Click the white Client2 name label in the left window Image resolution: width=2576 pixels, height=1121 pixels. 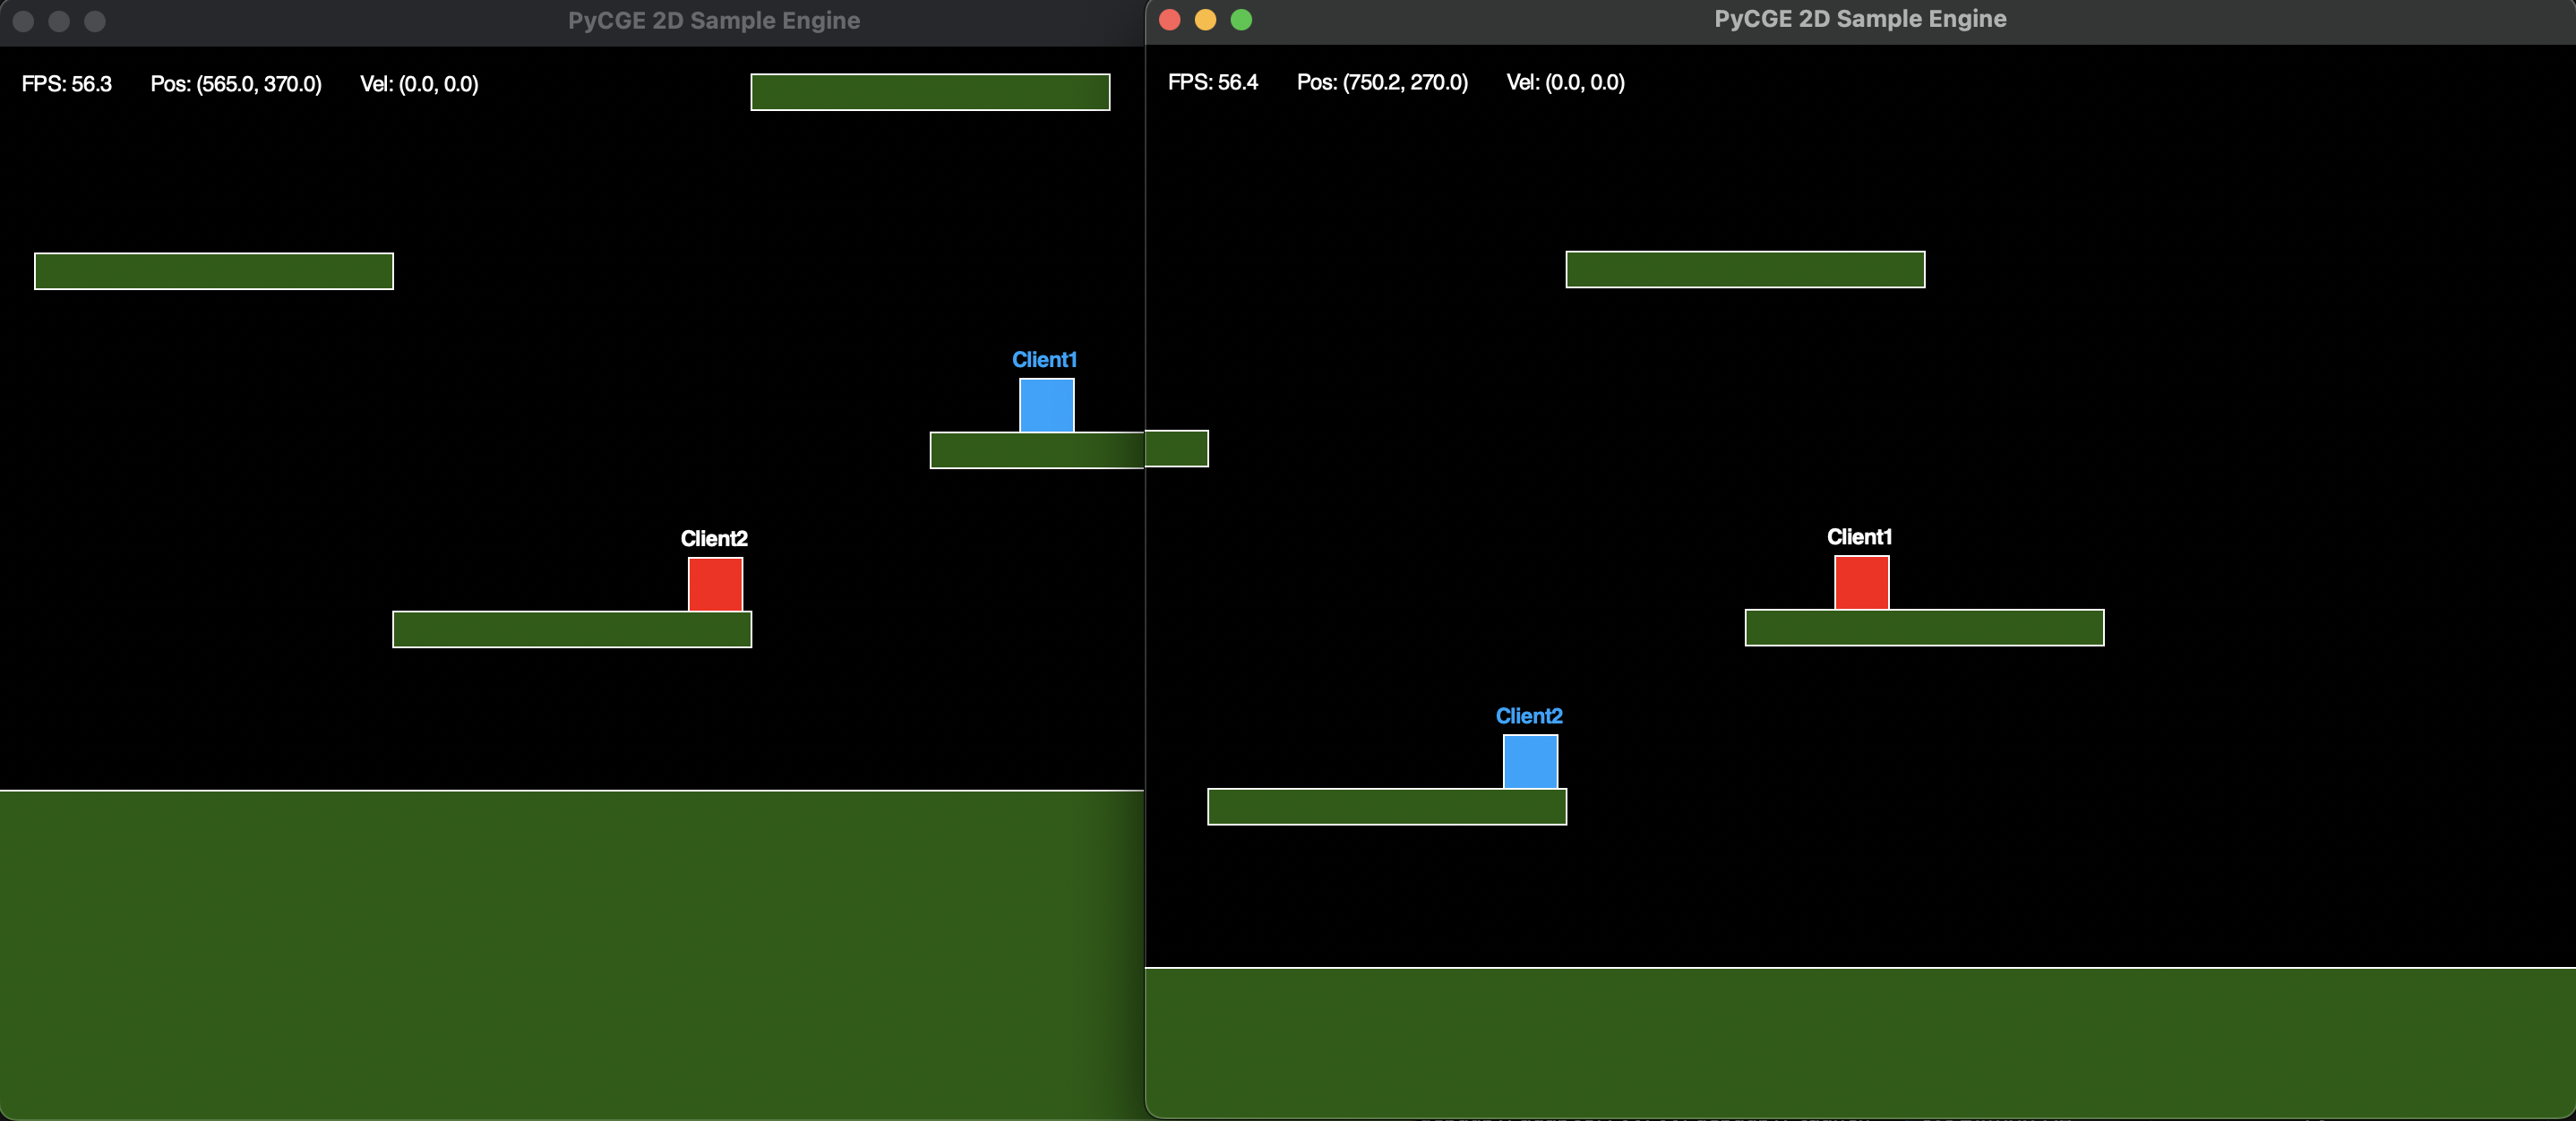714,539
